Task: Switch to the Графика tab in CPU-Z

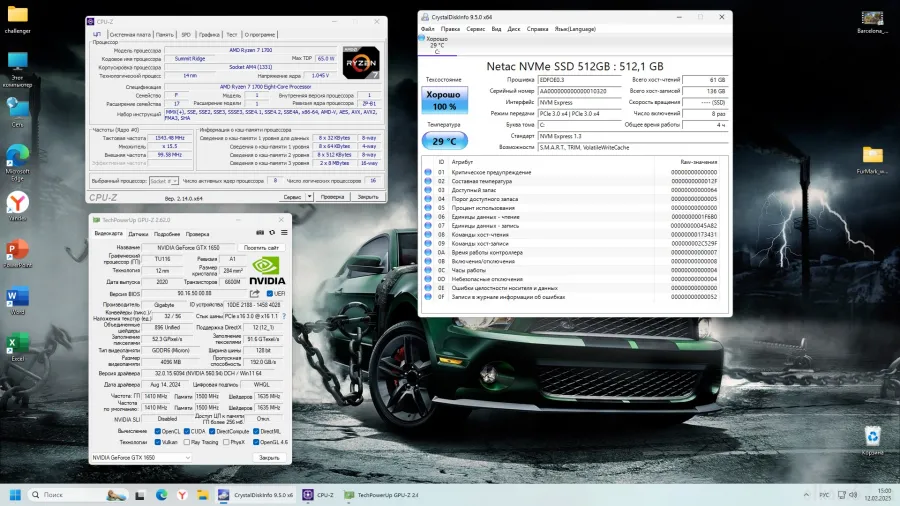Action: (209, 34)
